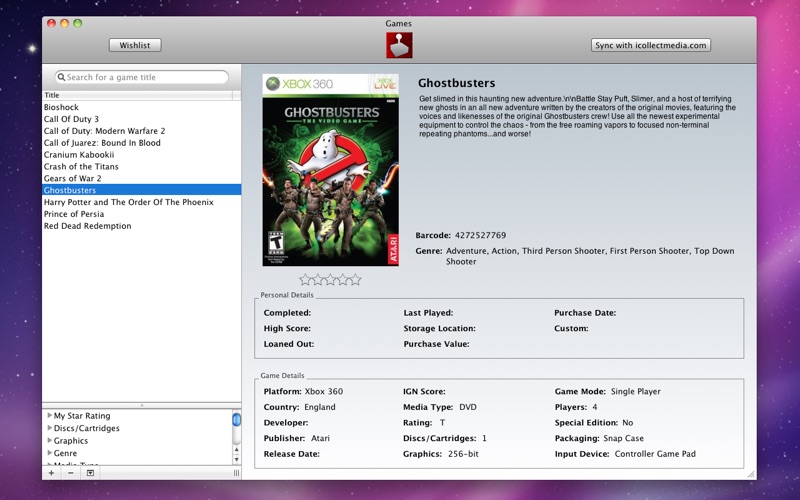
Task: Click the Packaging value Snap Case
Action: pyautogui.click(x=623, y=438)
